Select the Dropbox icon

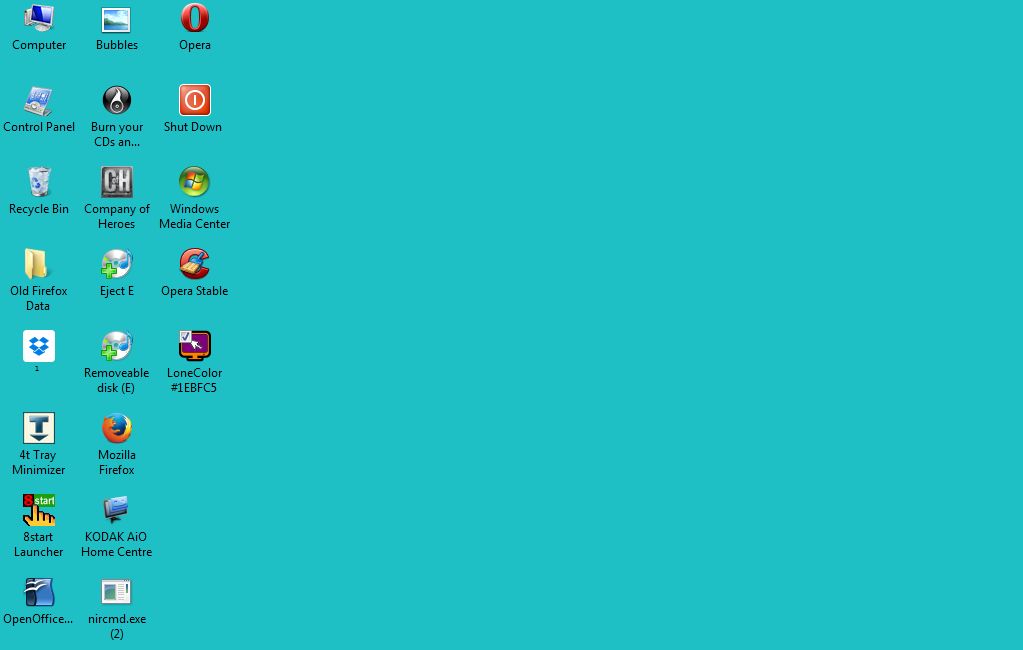pyautogui.click(x=37, y=346)
